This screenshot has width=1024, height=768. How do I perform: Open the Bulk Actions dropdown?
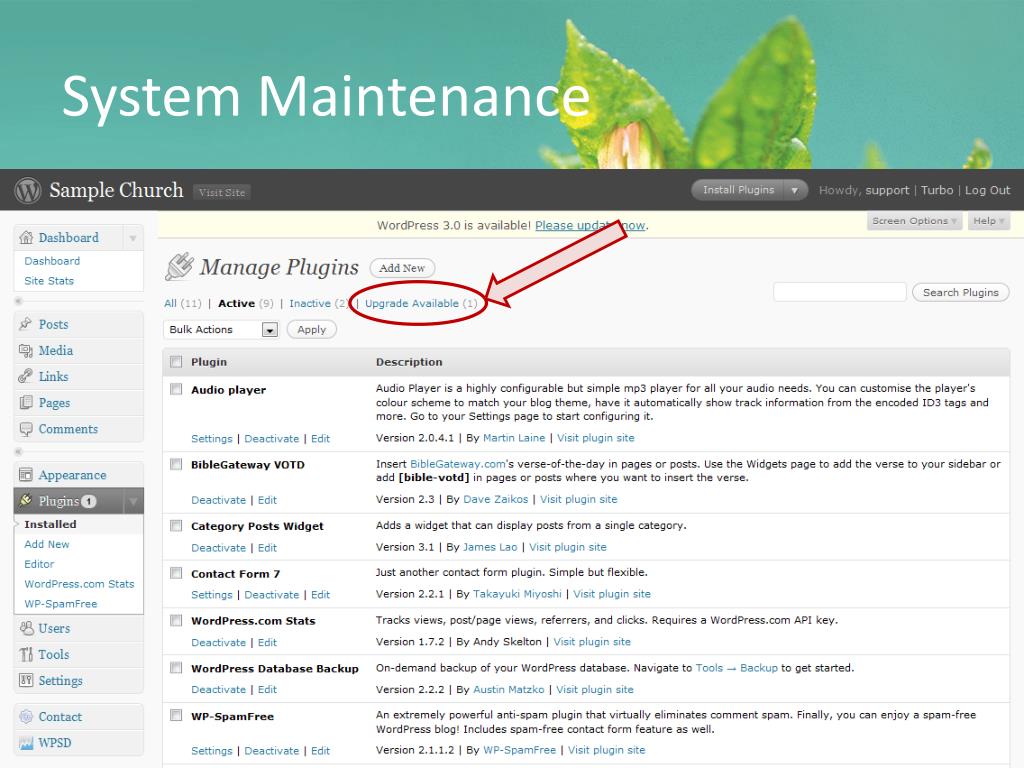coord(221,330)
